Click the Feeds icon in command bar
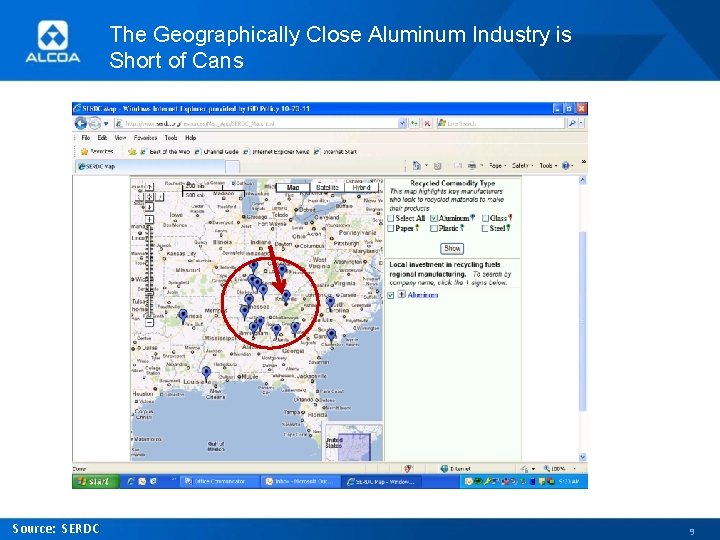The height and width of the screenshot is (540, 720). (x=438, y=166)
